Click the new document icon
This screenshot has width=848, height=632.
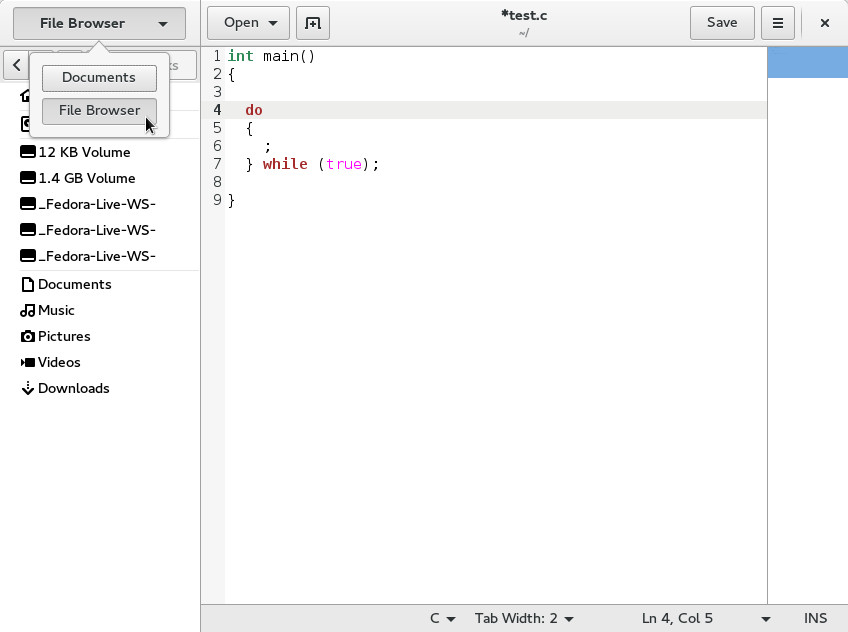[x=313, y=23]
